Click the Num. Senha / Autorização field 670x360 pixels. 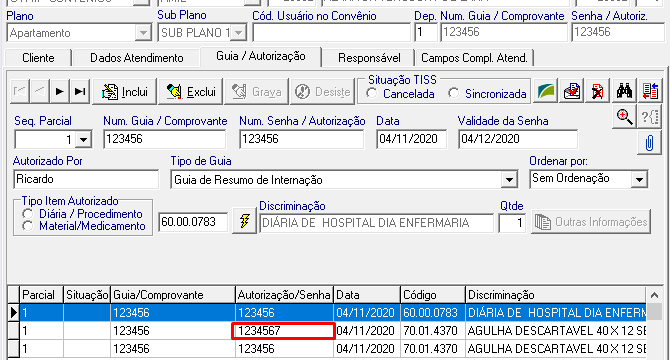pos(301,139)
